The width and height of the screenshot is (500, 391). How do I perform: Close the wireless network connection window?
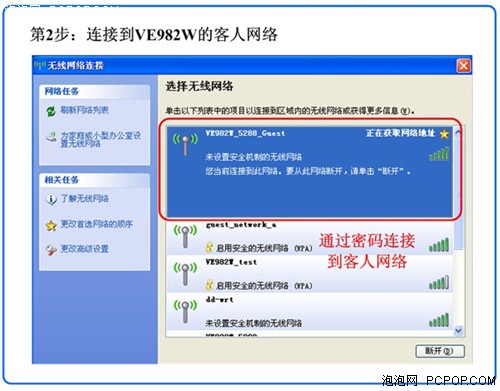click(x=464, y=65)
